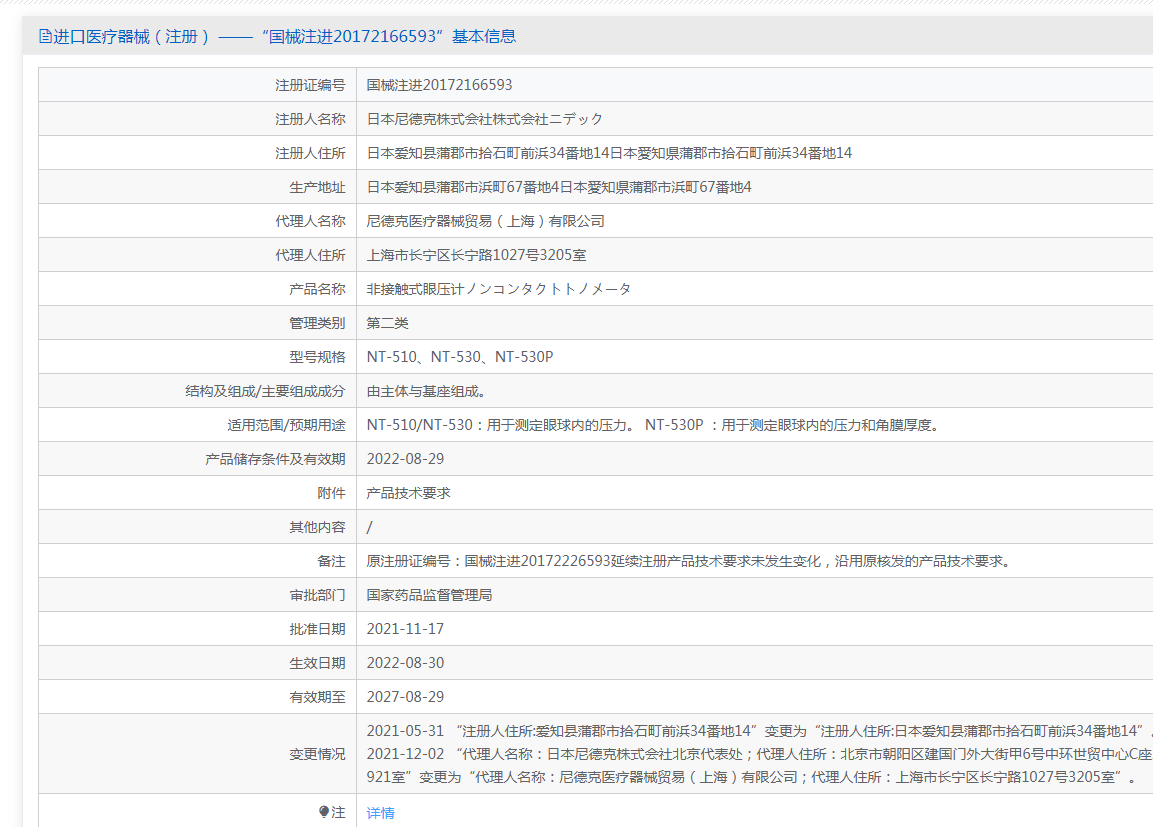Click the 变更情况 label
The width and height of the screenshot is (1153, 827).
(317, 754)
